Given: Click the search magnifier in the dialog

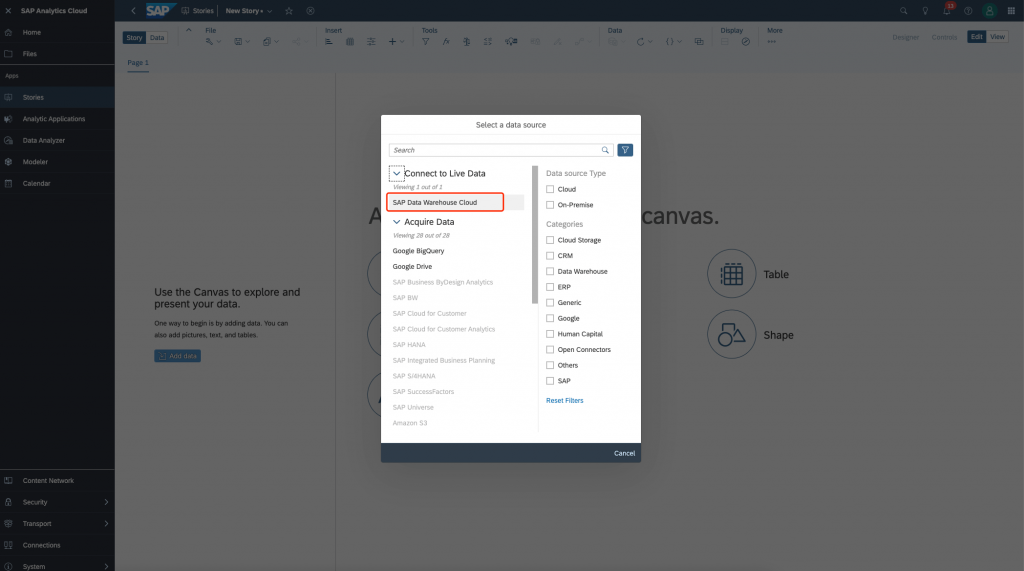Looking at the screenshot, I should coord(605,150).
